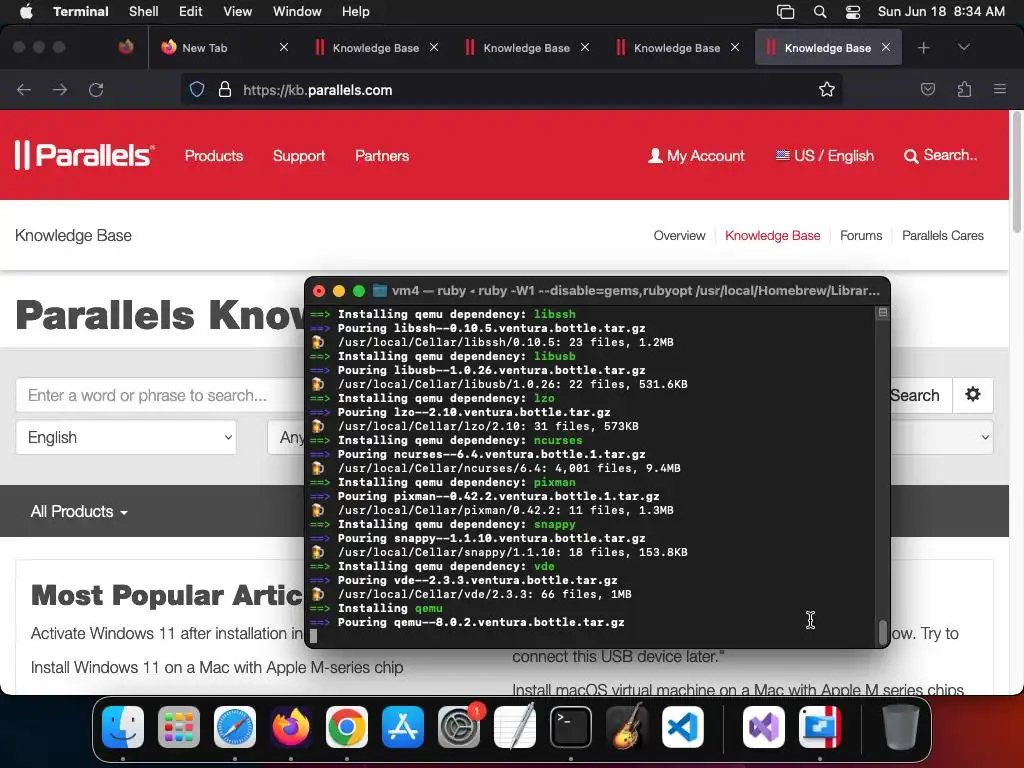This screenshot has width=1024, height=768.
Task: Open System Settings from the Dock
Action: coord(458,727)
